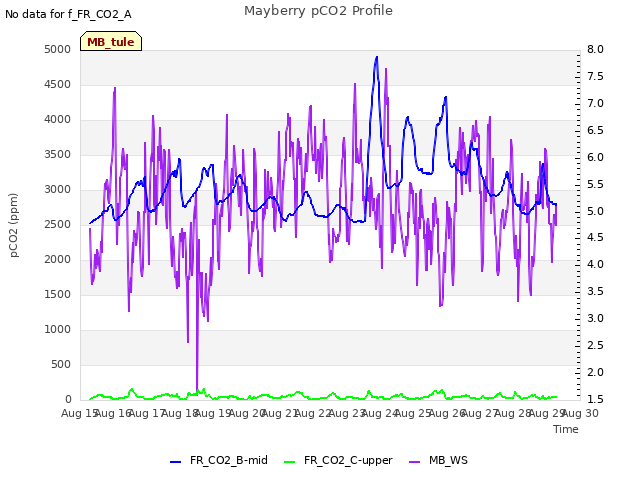This screenshot has width=640, height=480.
Task: Click the MB_tule annotation label
Action: tap(111, 41)
